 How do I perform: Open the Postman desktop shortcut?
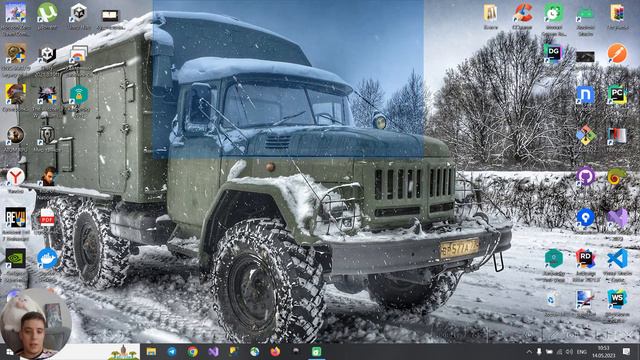(617, 53)
